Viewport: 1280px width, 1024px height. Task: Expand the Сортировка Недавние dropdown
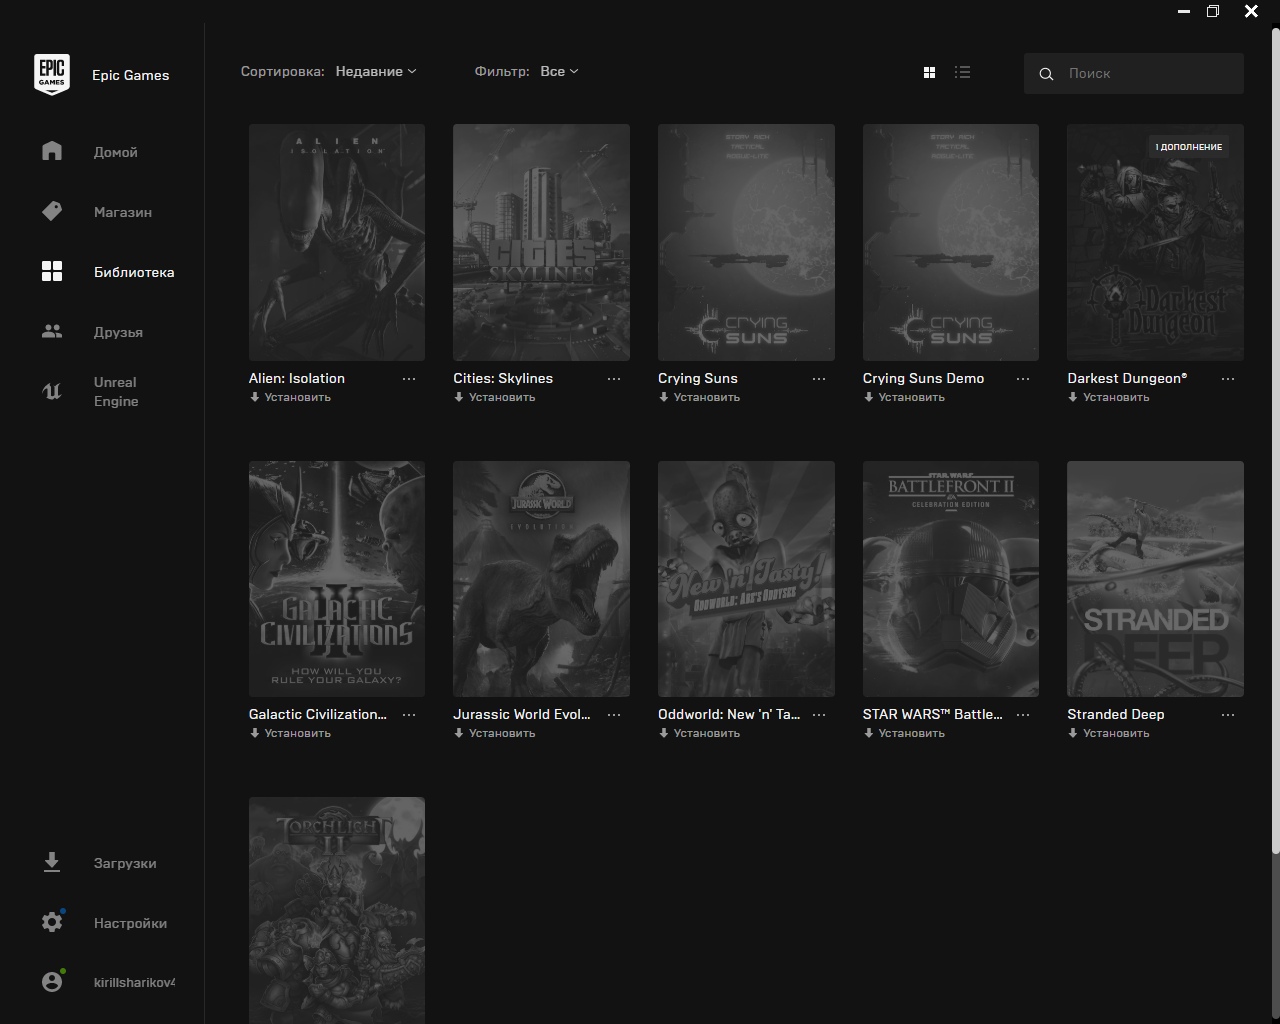tap(376, 71)
